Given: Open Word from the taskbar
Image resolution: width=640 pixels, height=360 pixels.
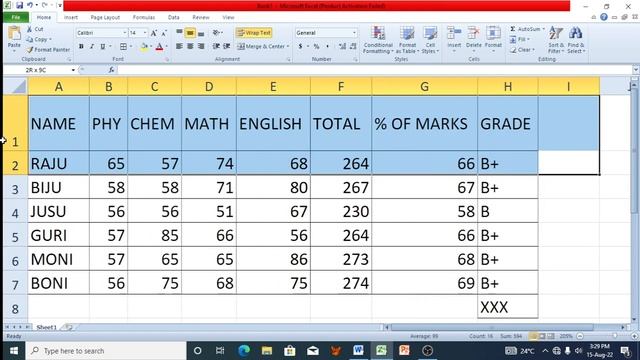Looking at the screenshot, I should (x=358, y=351).
